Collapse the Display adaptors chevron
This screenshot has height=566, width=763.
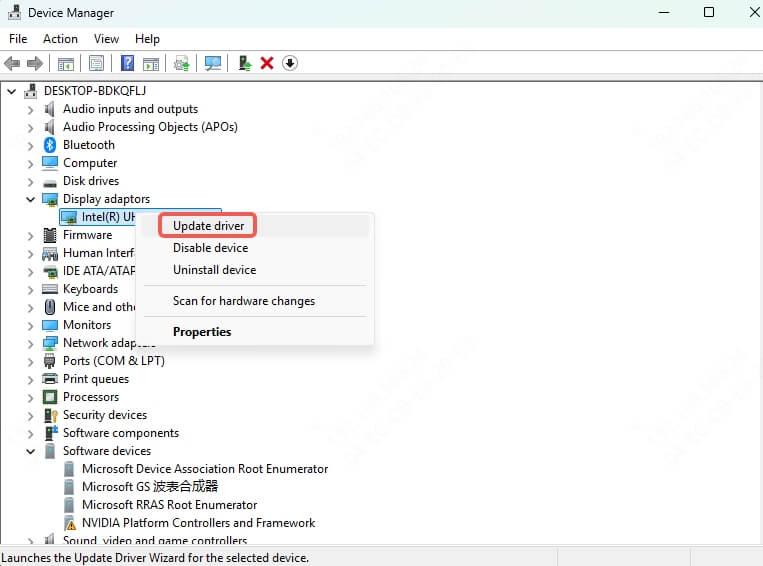(x=31, y=199)
